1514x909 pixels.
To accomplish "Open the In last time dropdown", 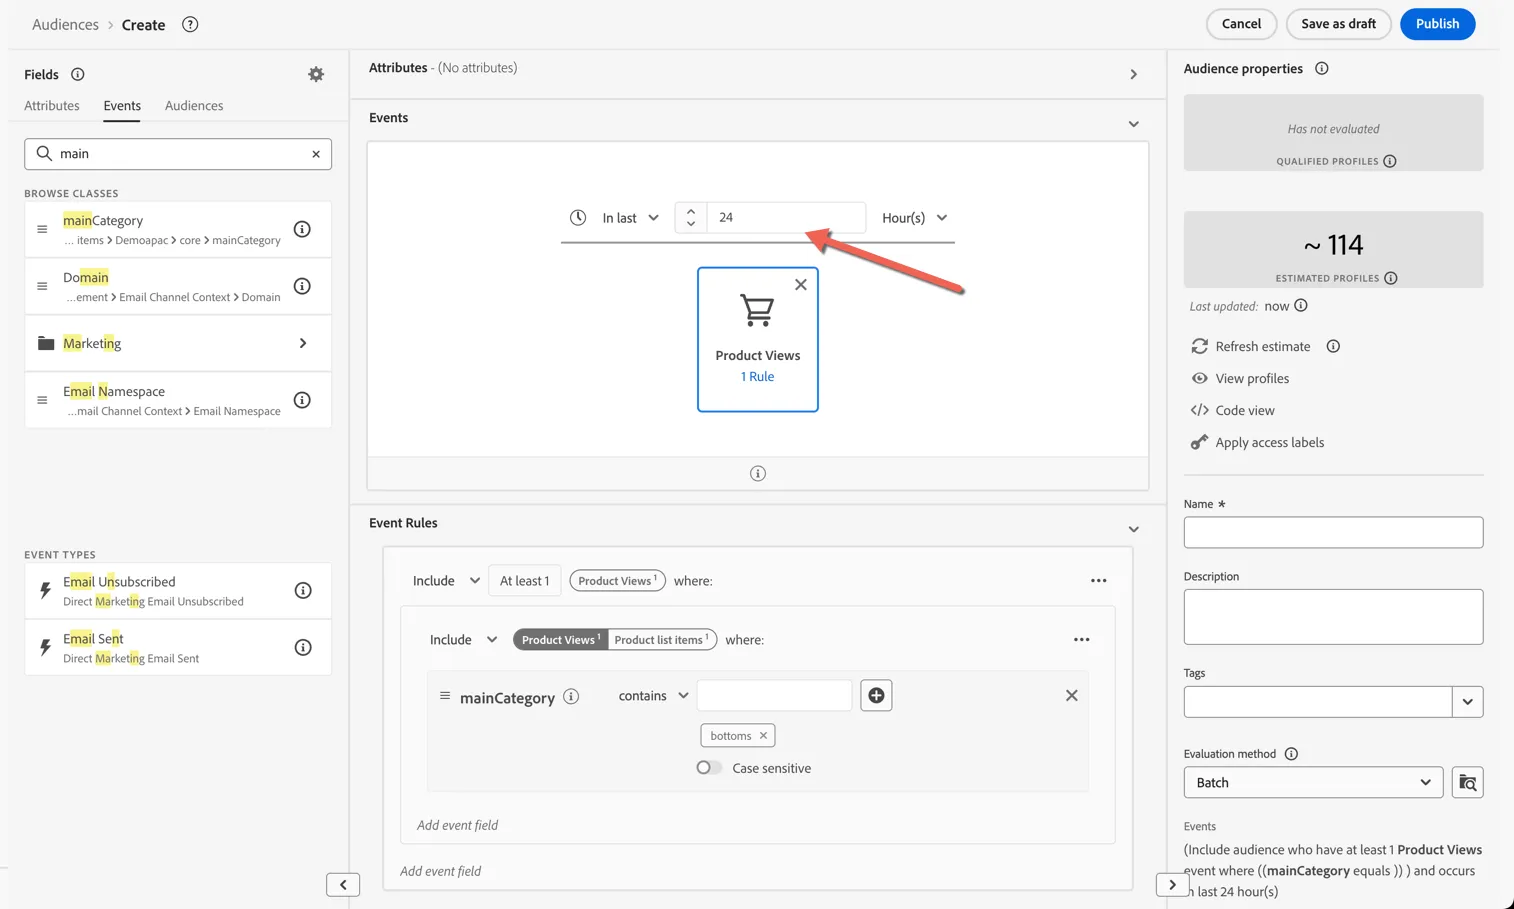I will (630, 217).
